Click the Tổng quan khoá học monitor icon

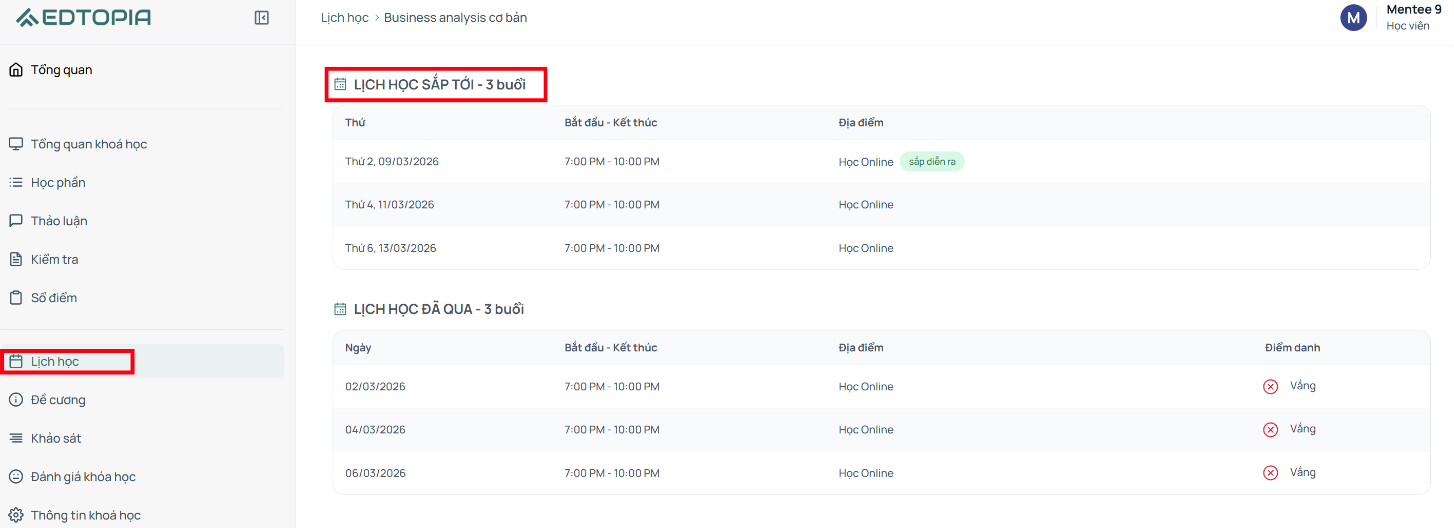pos(16,144)
